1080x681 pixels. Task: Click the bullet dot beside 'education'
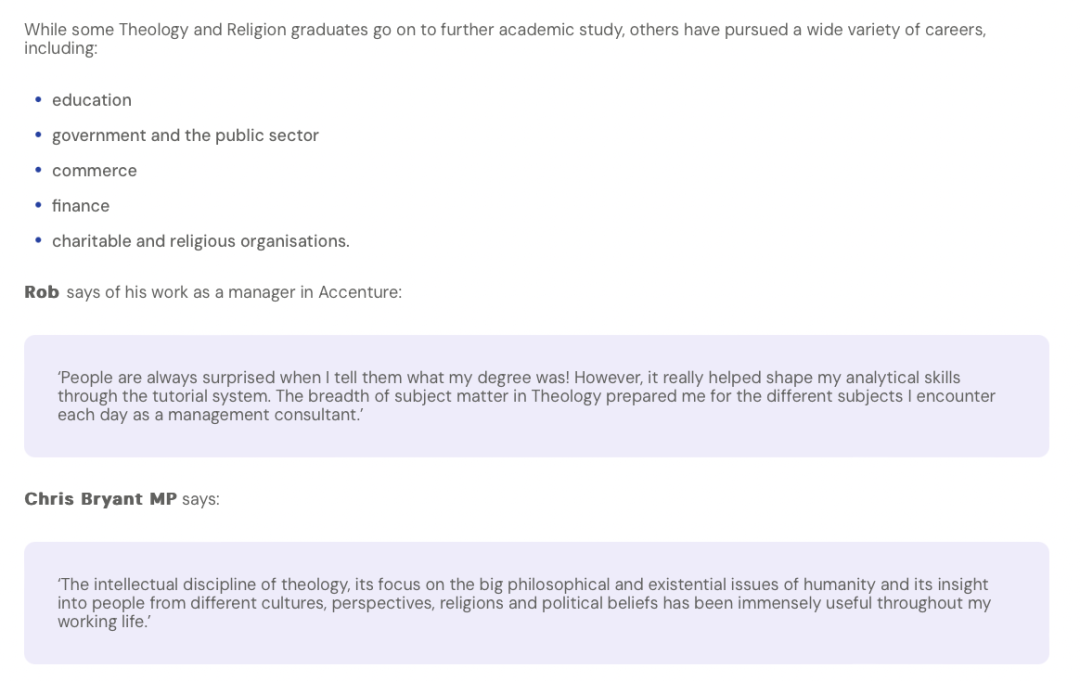pyautogui.click(x=38, y=100)
